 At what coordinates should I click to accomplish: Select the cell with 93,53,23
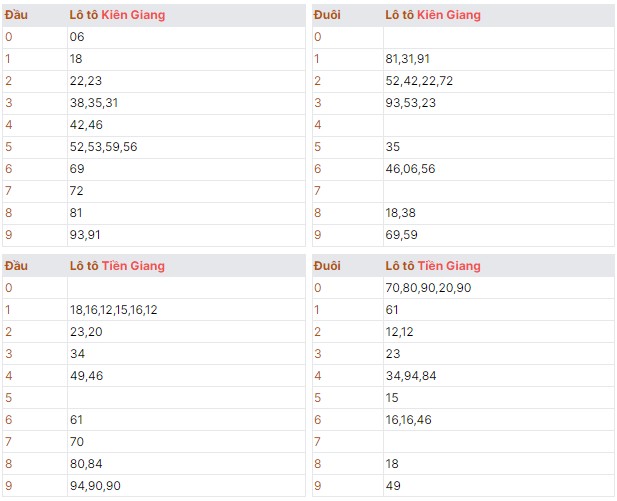pos(410,103)
